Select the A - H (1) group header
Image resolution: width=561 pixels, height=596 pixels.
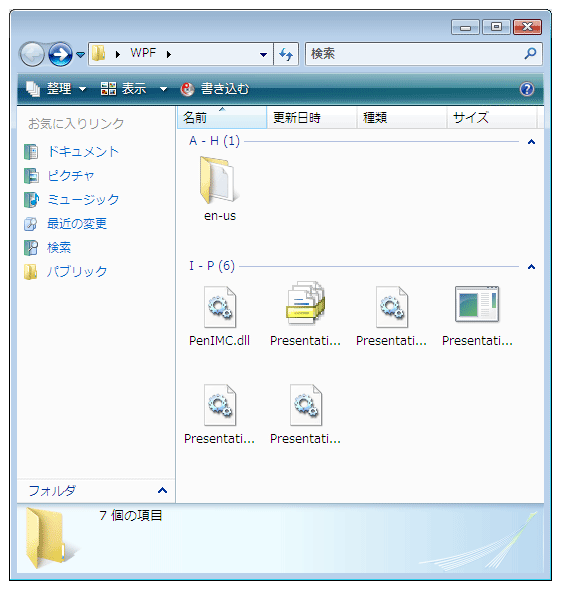(214, 141)
